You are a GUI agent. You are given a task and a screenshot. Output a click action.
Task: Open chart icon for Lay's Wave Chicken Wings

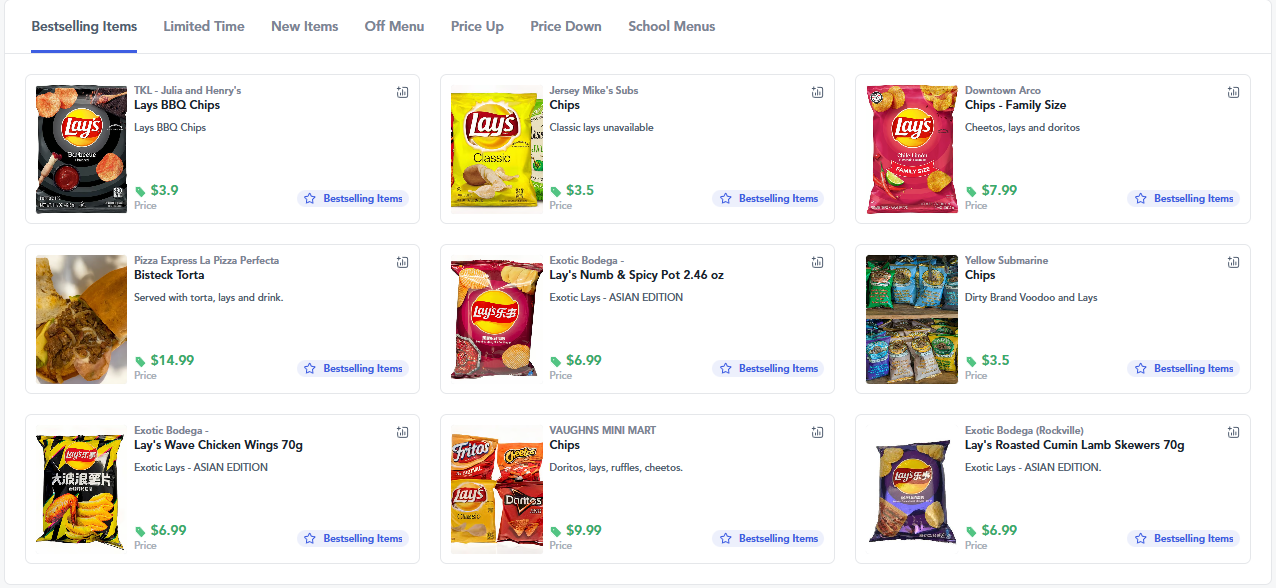(x=402, y=432)
